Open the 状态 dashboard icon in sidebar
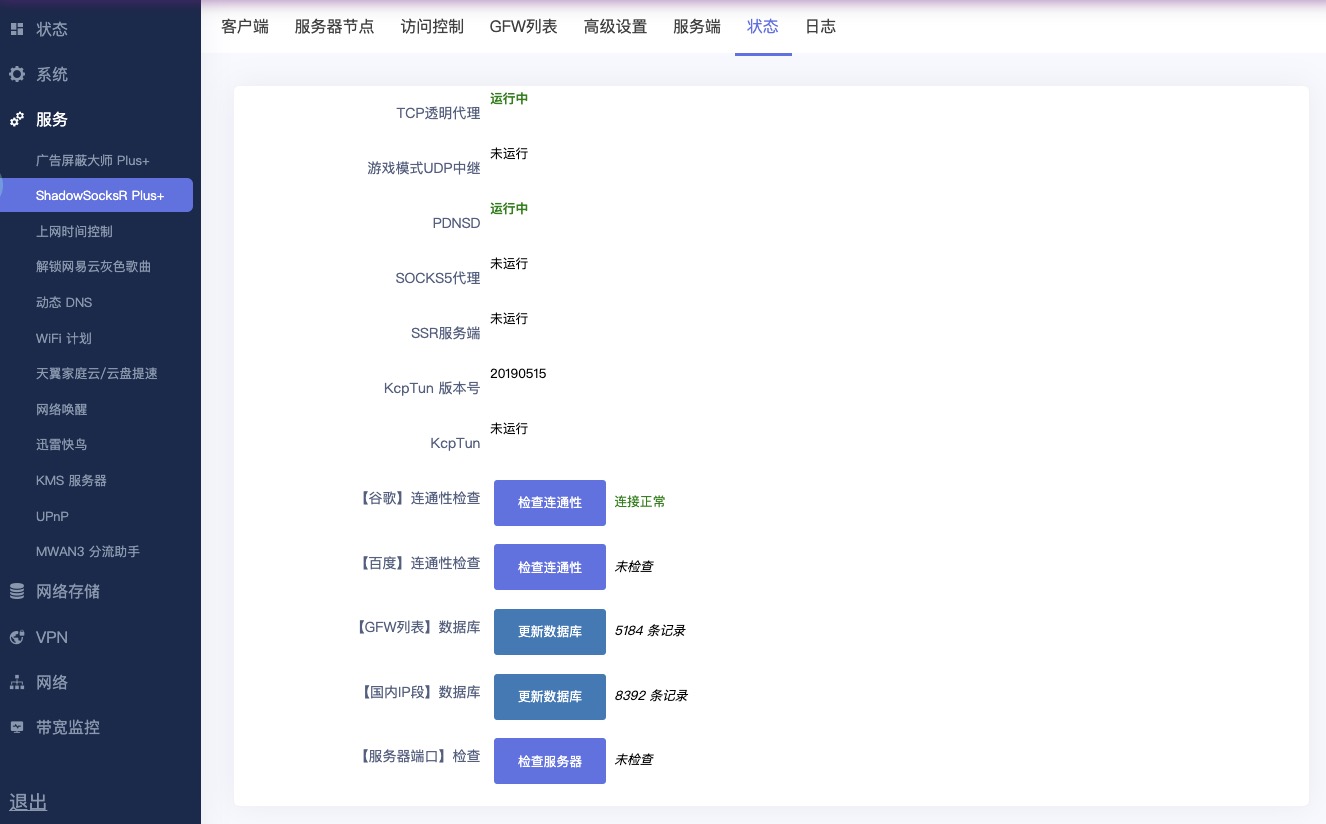The image size is (1326, 824). coord(16,29)
